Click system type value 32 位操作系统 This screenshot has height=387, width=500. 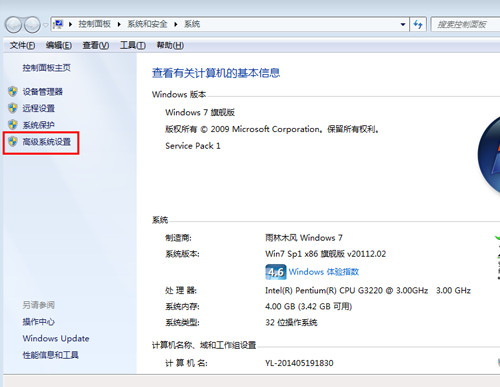[291, 322]
